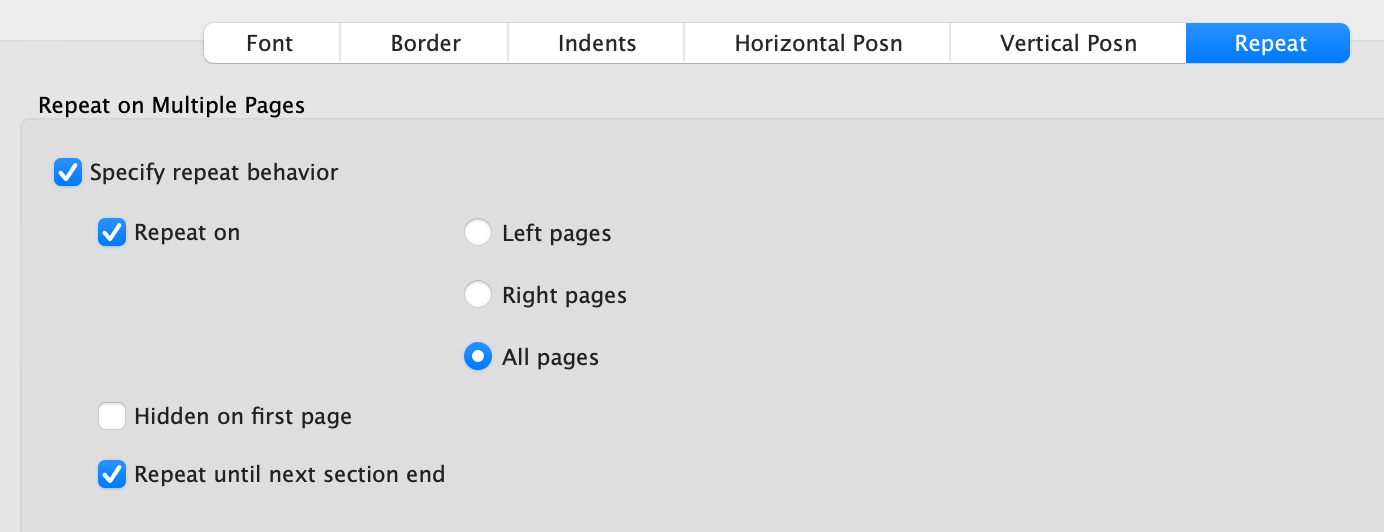Click the 'Right pages' label text
This screenshot has width=1384, height=532.
[x=564, y=296]
